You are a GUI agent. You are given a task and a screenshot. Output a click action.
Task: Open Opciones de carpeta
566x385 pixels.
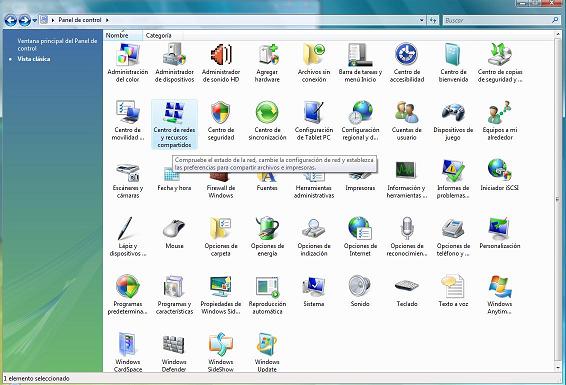pos(221,237)
